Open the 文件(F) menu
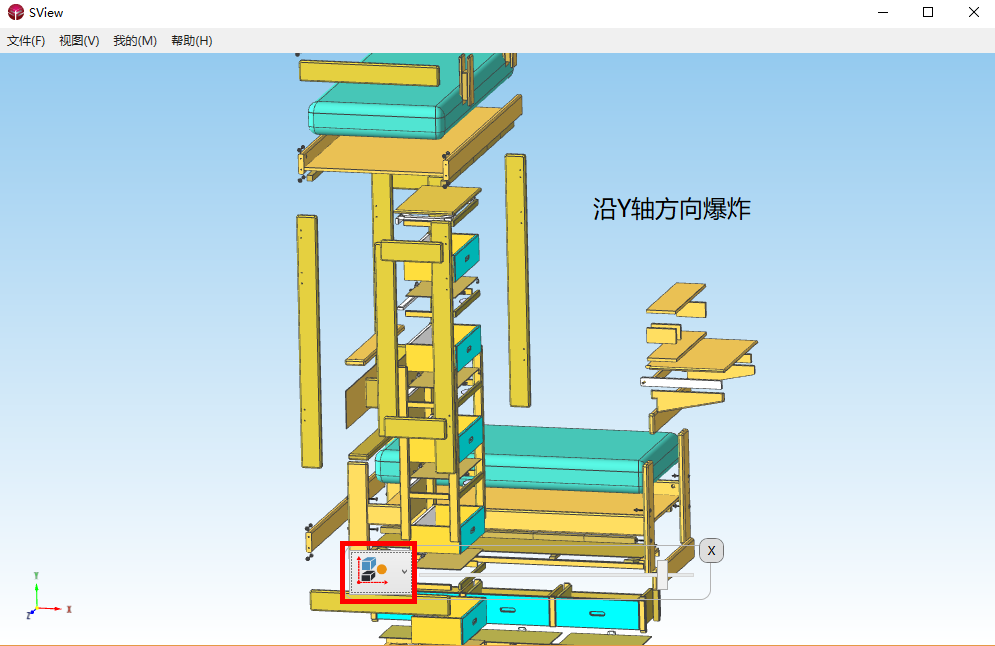Viewport: 995px width, 646px height. 26,41
